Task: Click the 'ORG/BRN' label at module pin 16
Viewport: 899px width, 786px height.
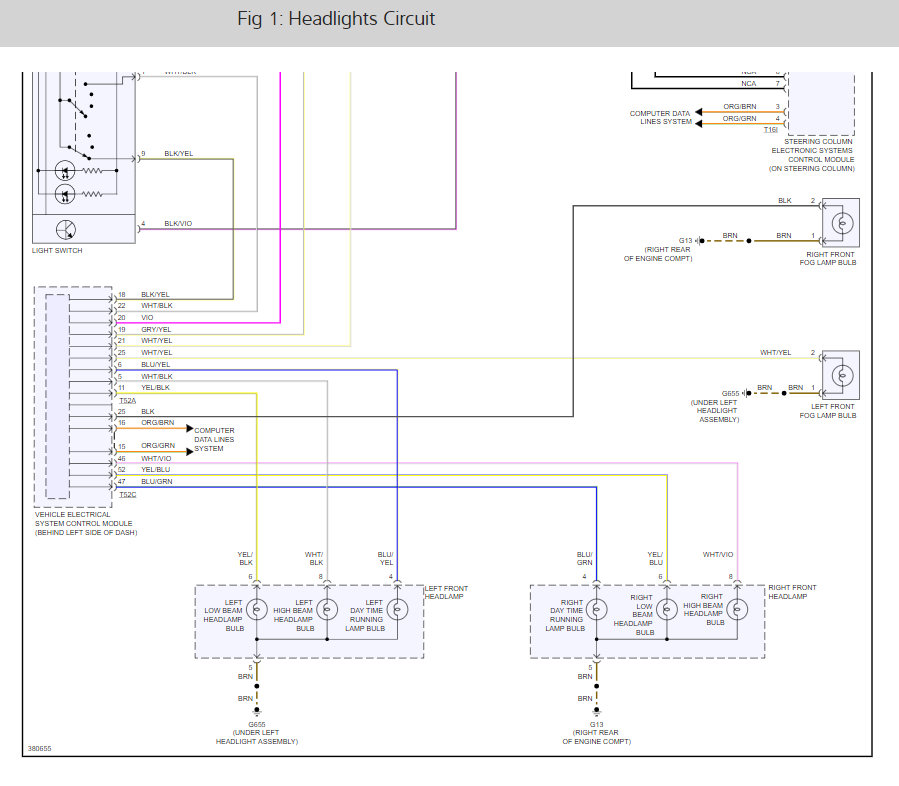Action: pyautogui.click(x=157, y=423)
